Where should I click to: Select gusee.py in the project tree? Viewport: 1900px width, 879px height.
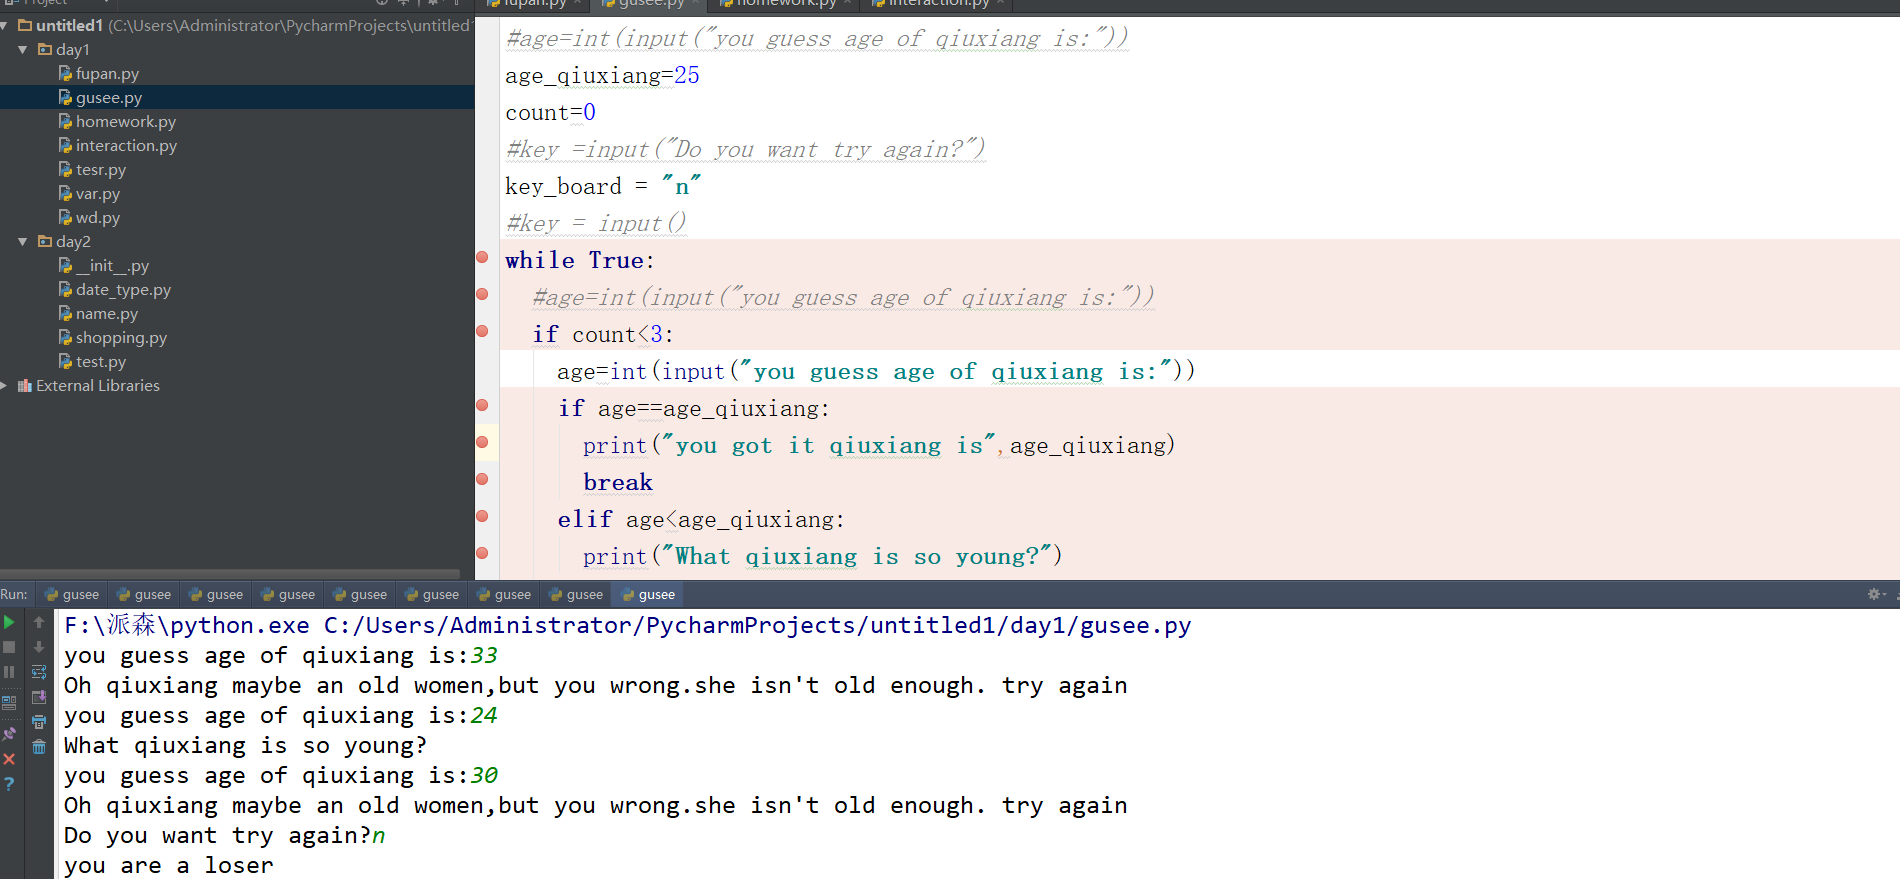(109, 97)
